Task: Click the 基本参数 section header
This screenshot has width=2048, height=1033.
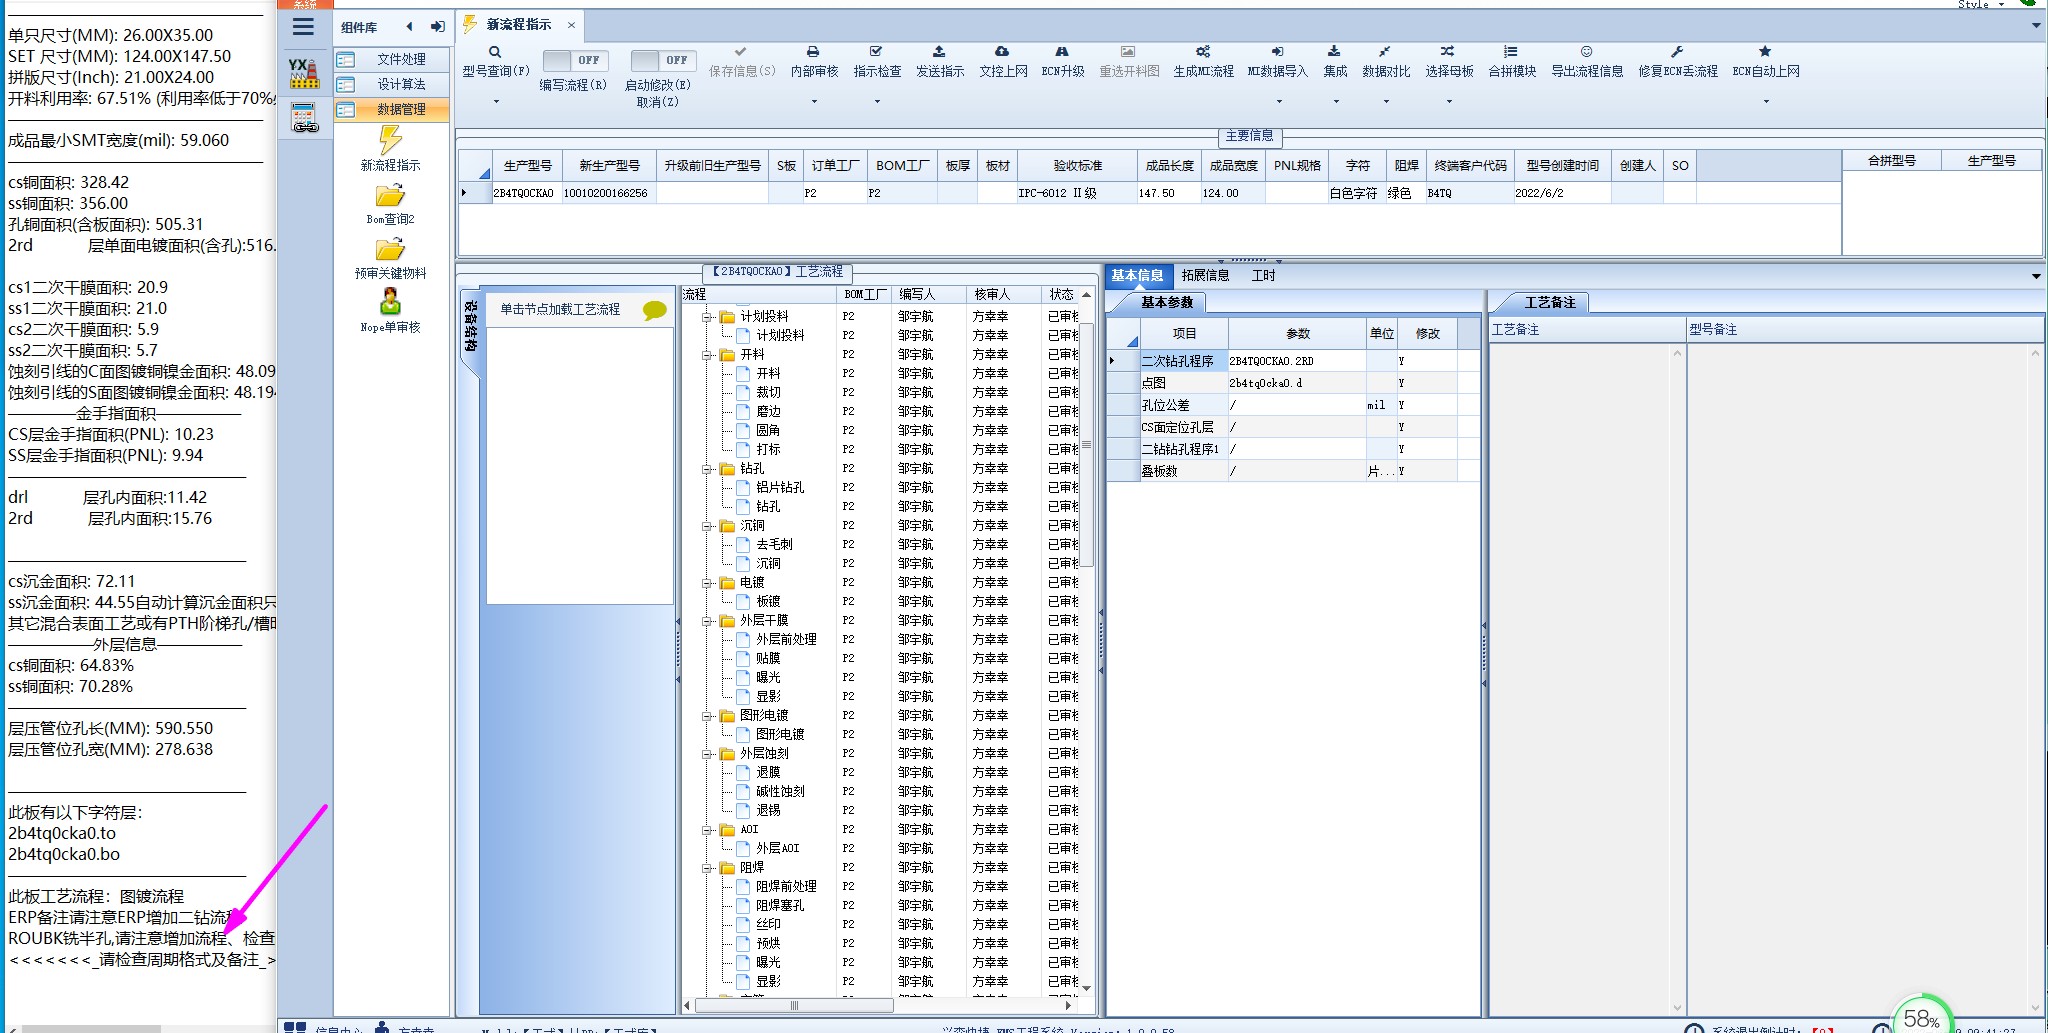Action: tap(1166, 302)
